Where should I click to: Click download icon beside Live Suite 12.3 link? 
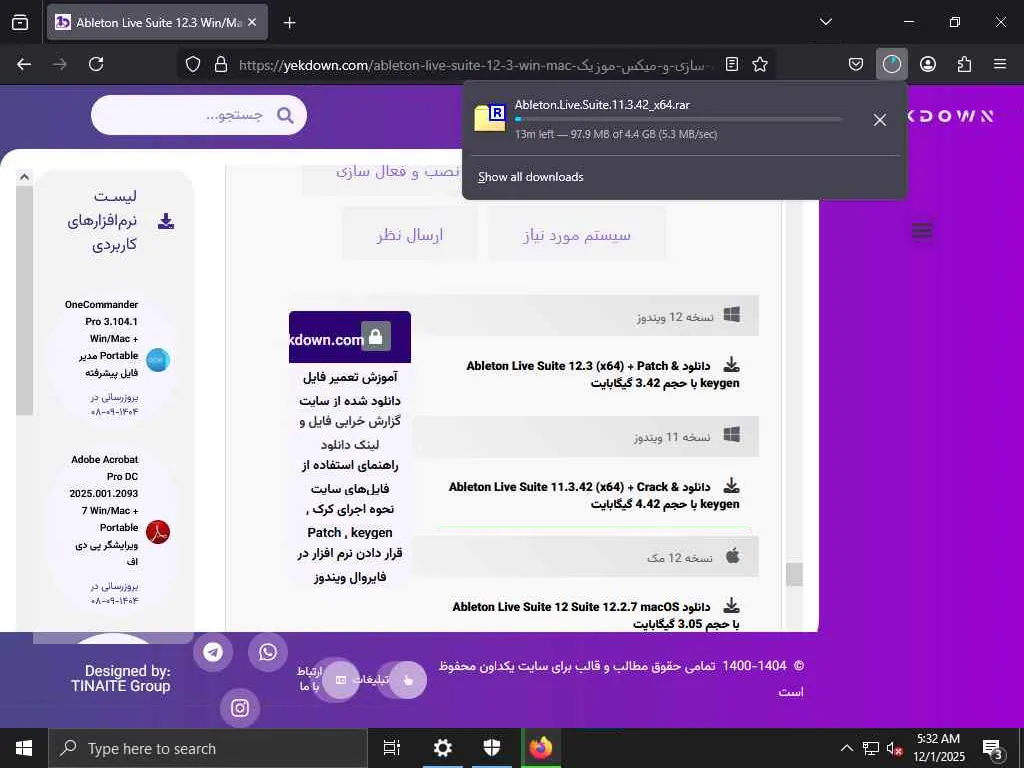(x=731, y=364)
